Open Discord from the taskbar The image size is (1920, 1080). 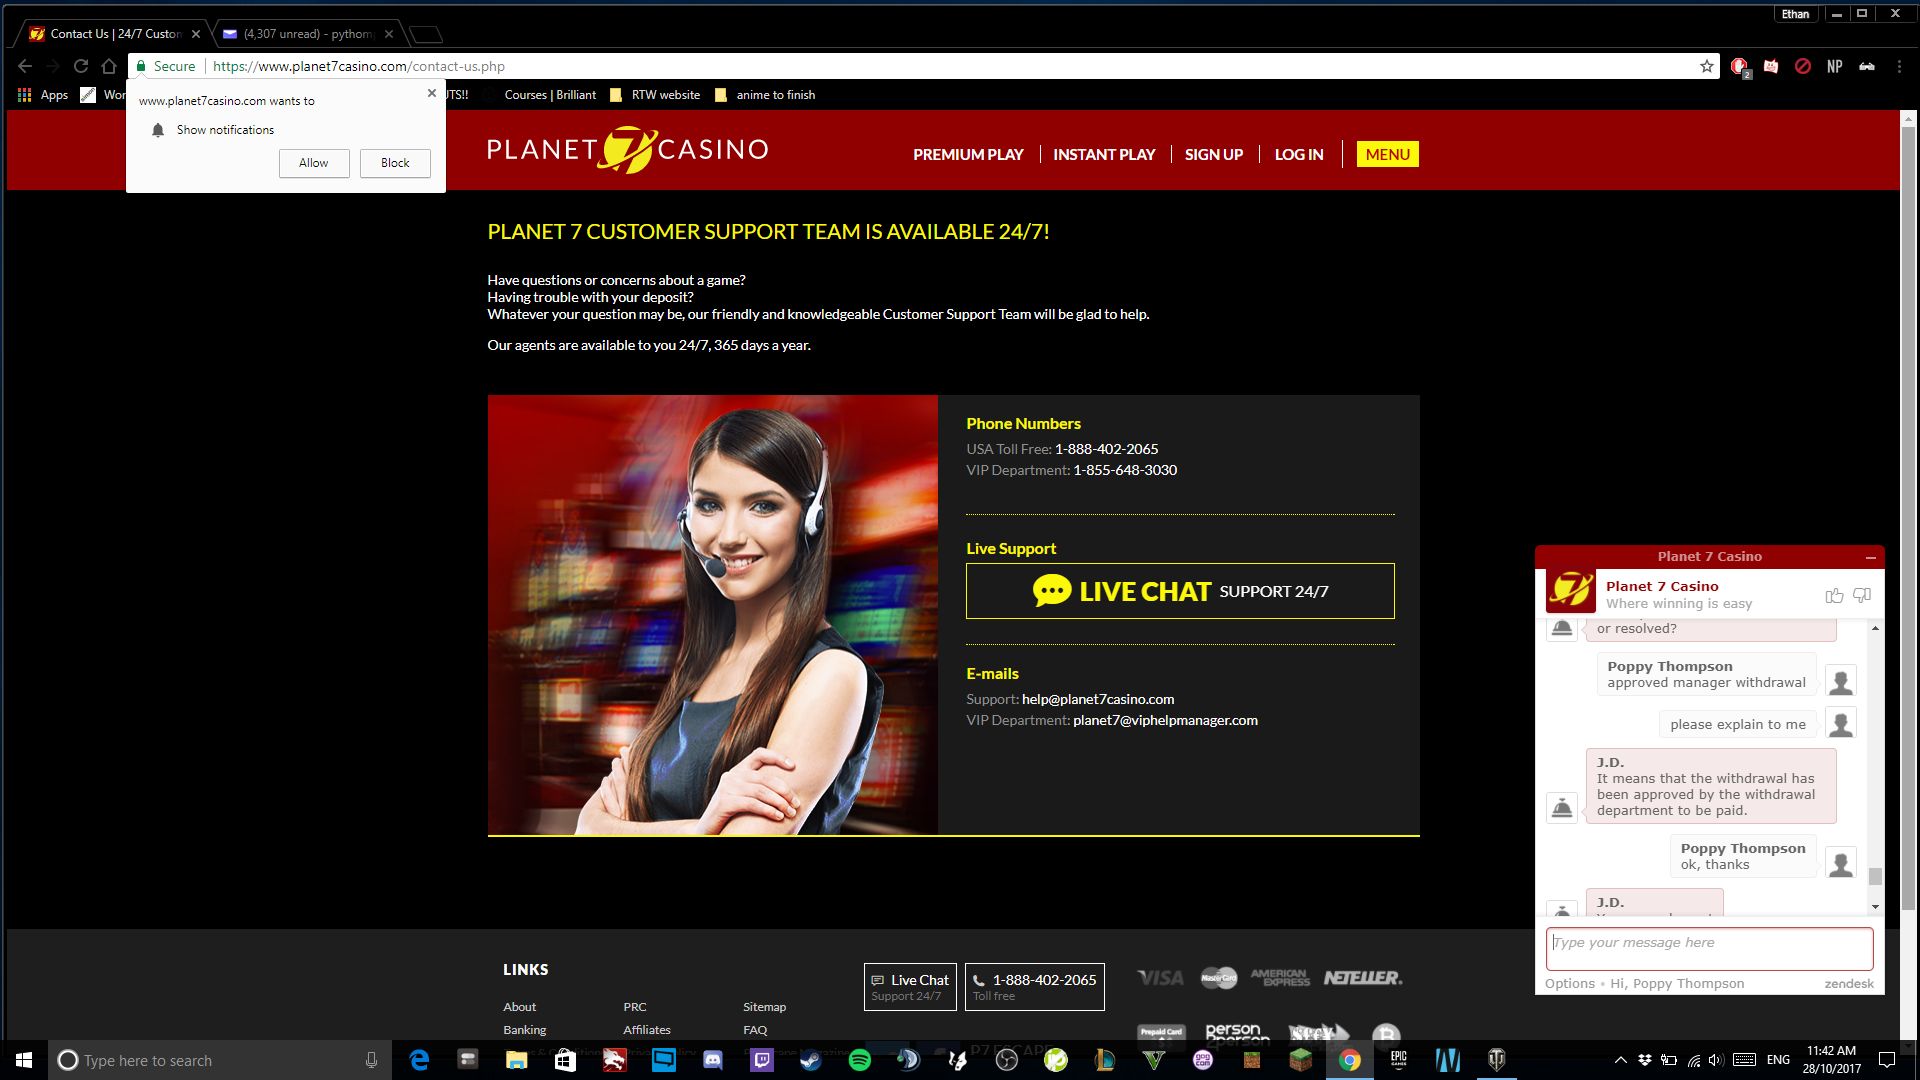(x=713, y=1060)
